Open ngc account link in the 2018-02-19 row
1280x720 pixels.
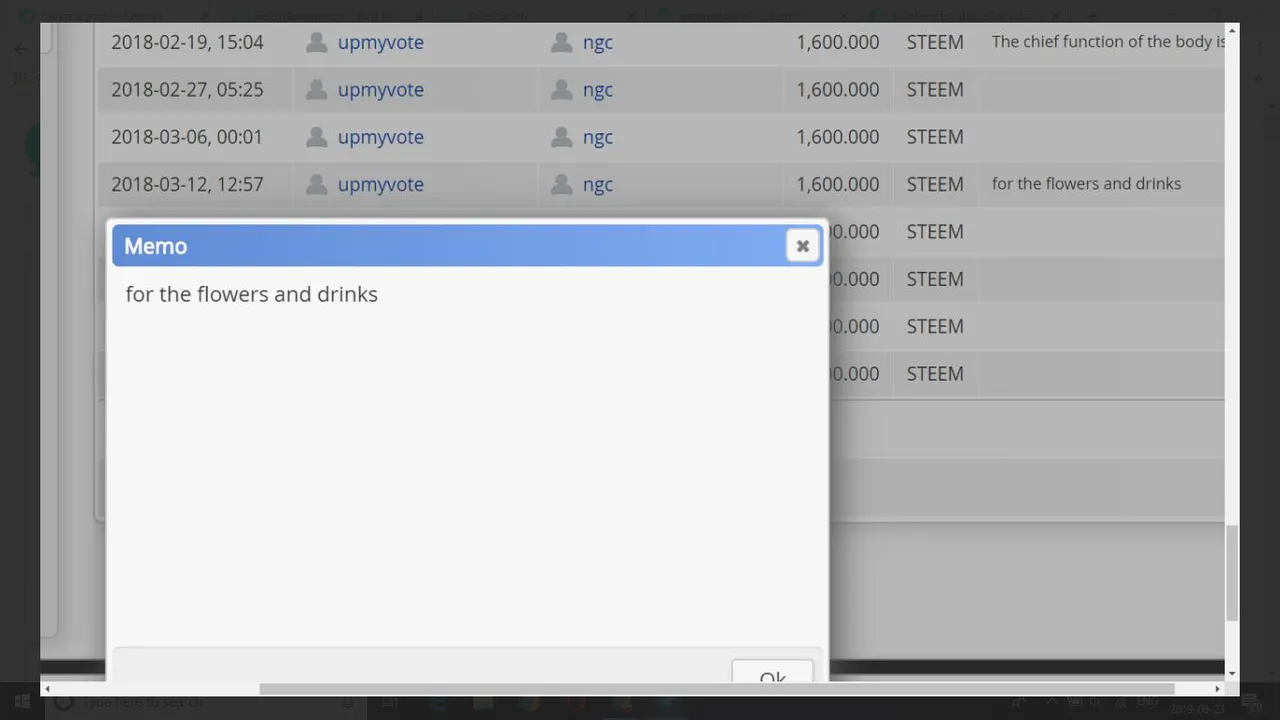coord(598,42)
